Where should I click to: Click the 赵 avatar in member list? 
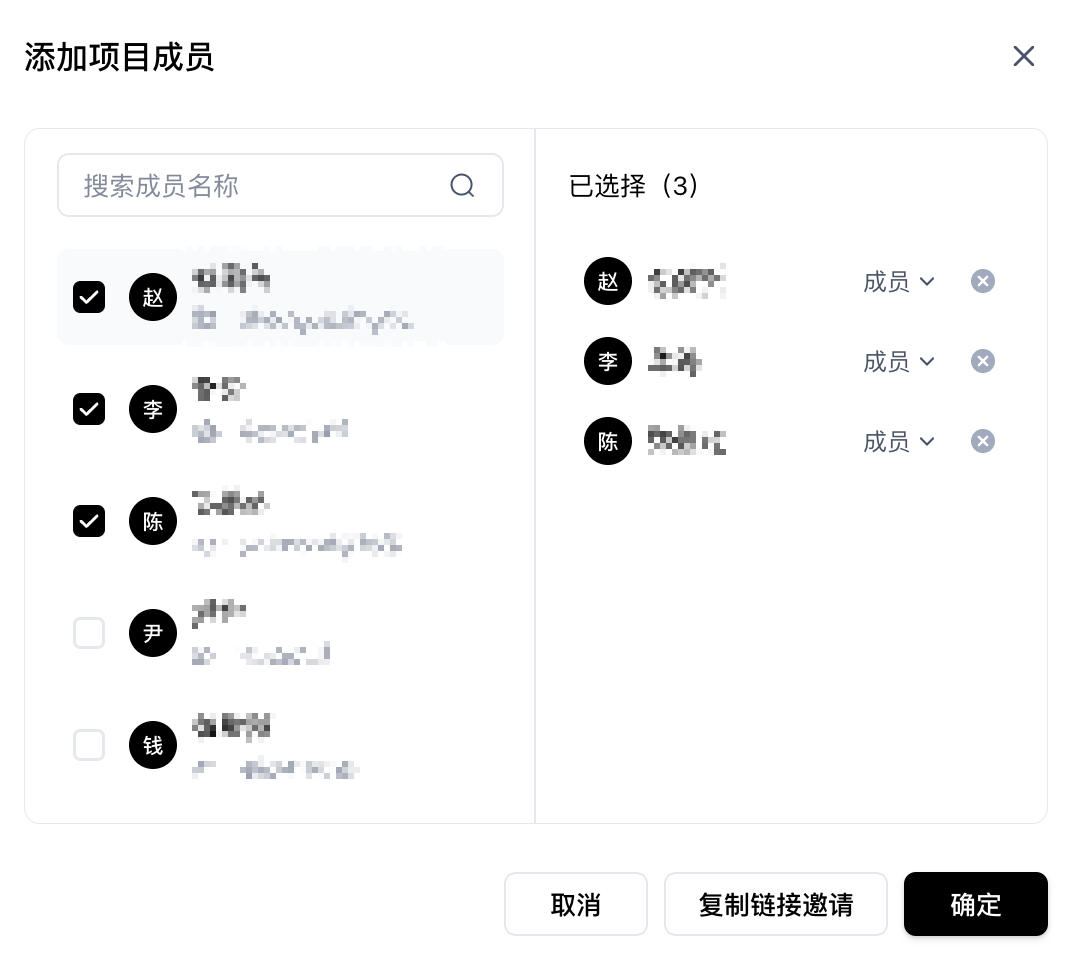(x=153, y=297)
